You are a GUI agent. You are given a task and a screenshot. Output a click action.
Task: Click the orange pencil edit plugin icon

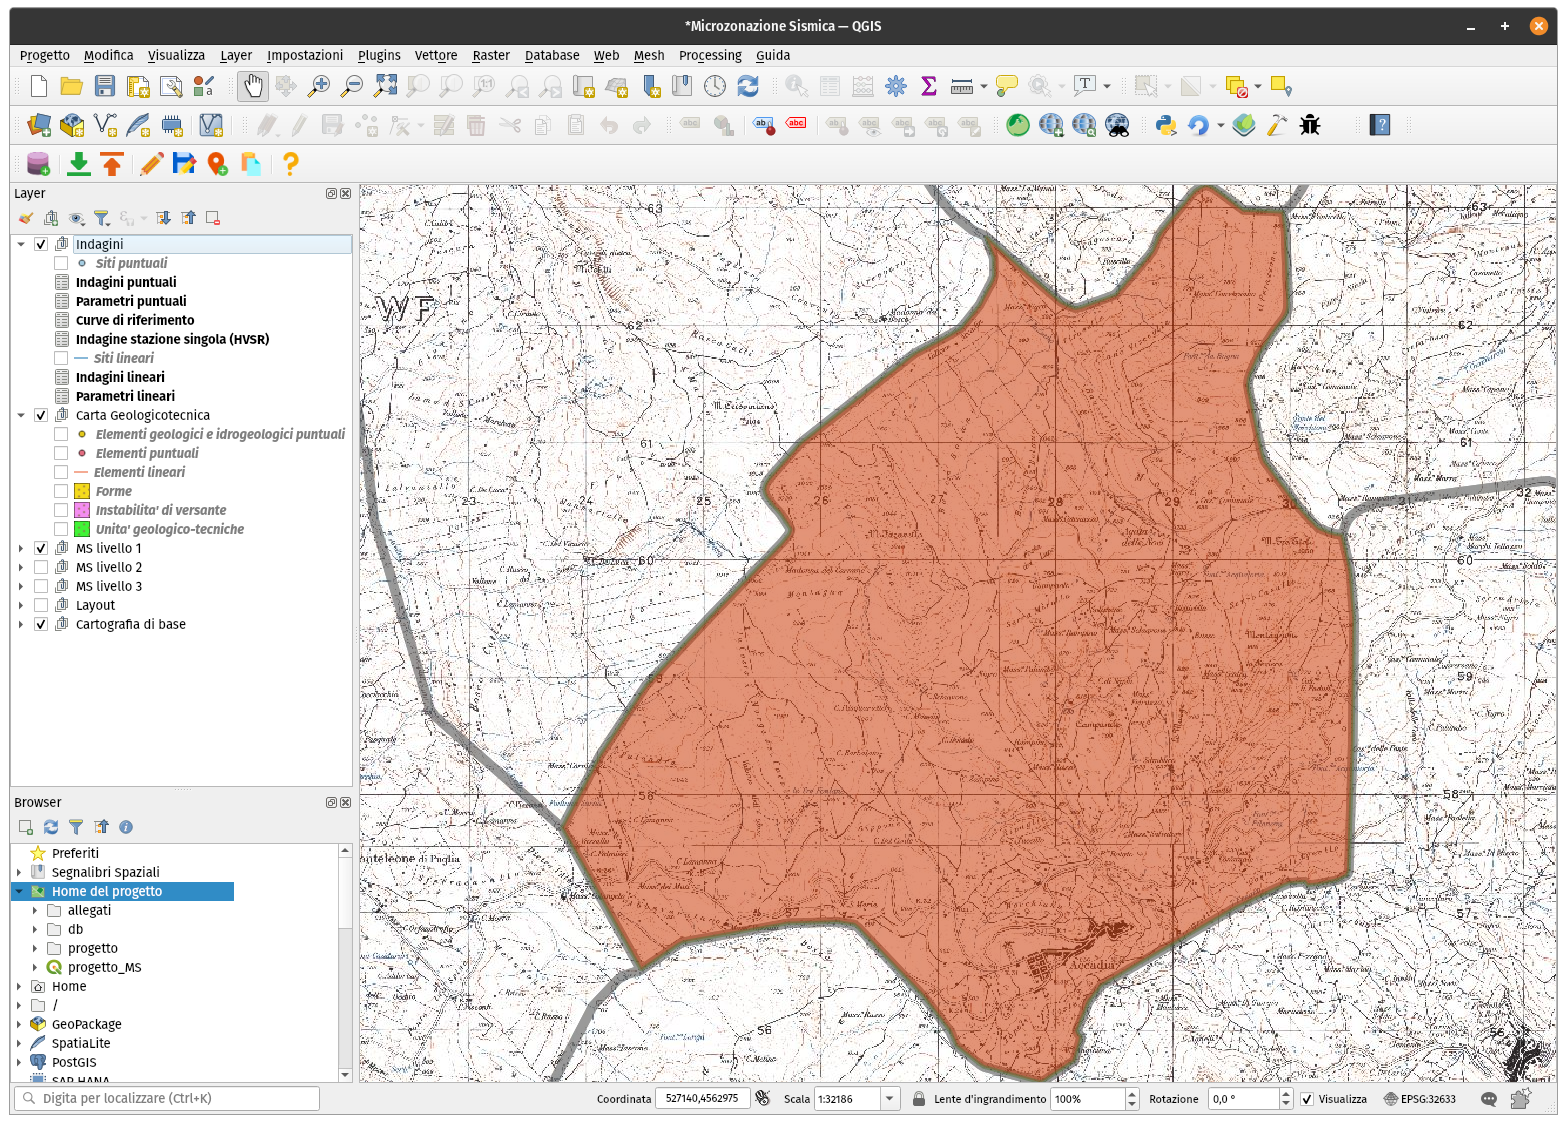152,164
